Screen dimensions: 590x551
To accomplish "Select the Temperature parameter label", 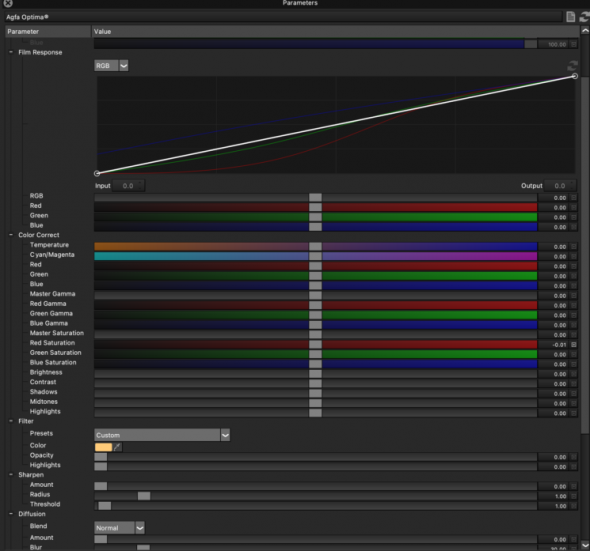I will tap(49, 245).
